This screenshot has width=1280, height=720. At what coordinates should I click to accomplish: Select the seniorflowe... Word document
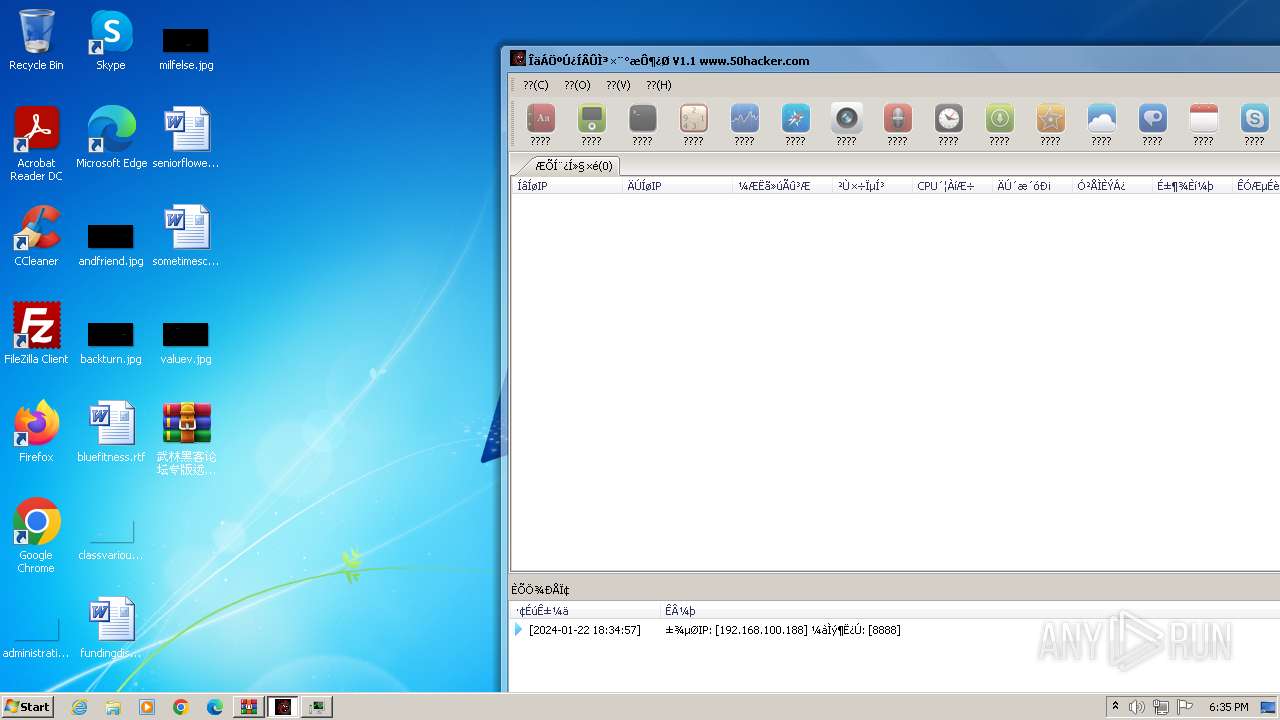[186, 138]
